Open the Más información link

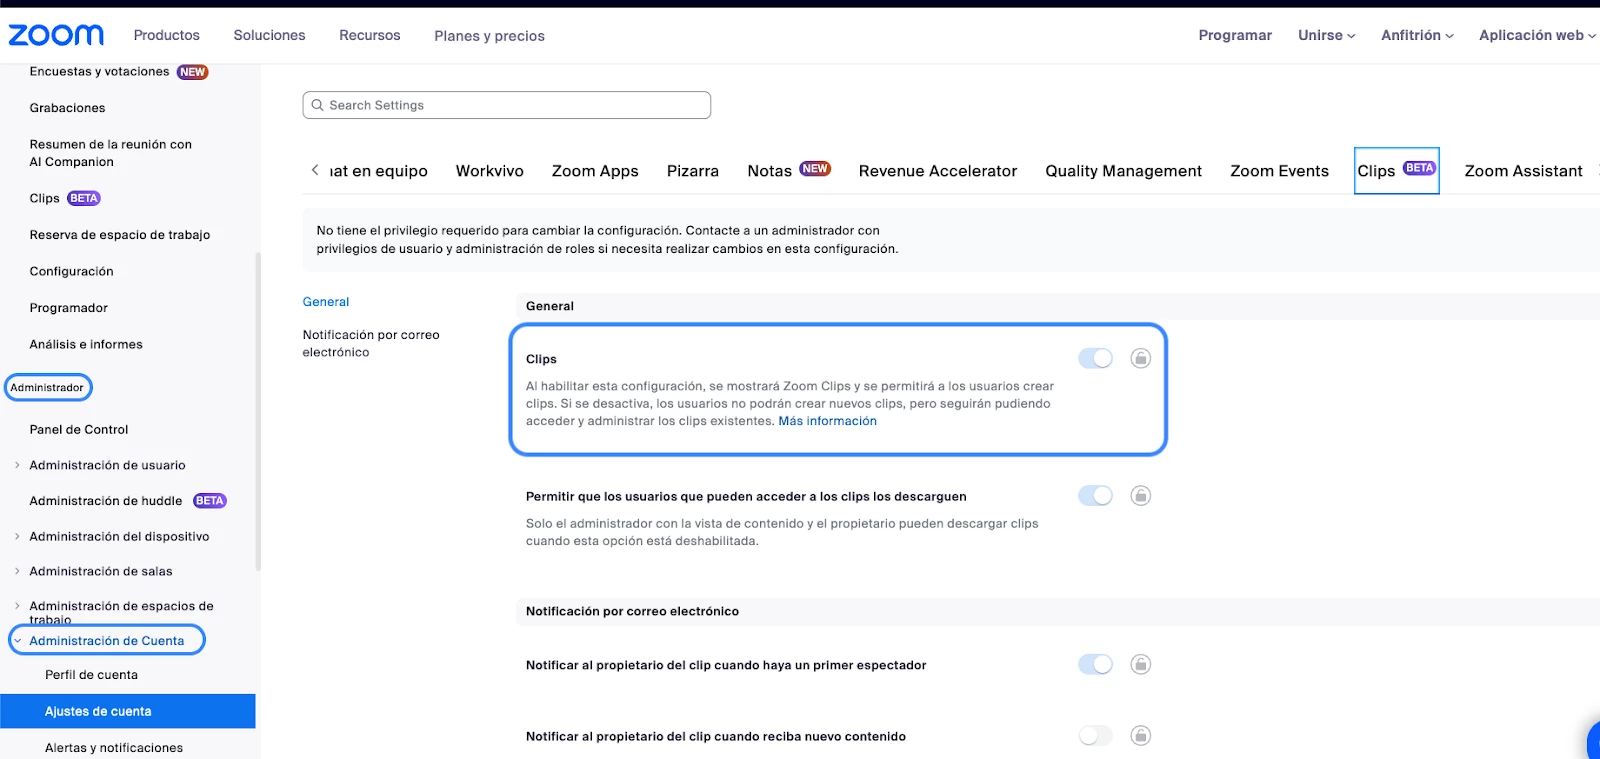[827, 421]
